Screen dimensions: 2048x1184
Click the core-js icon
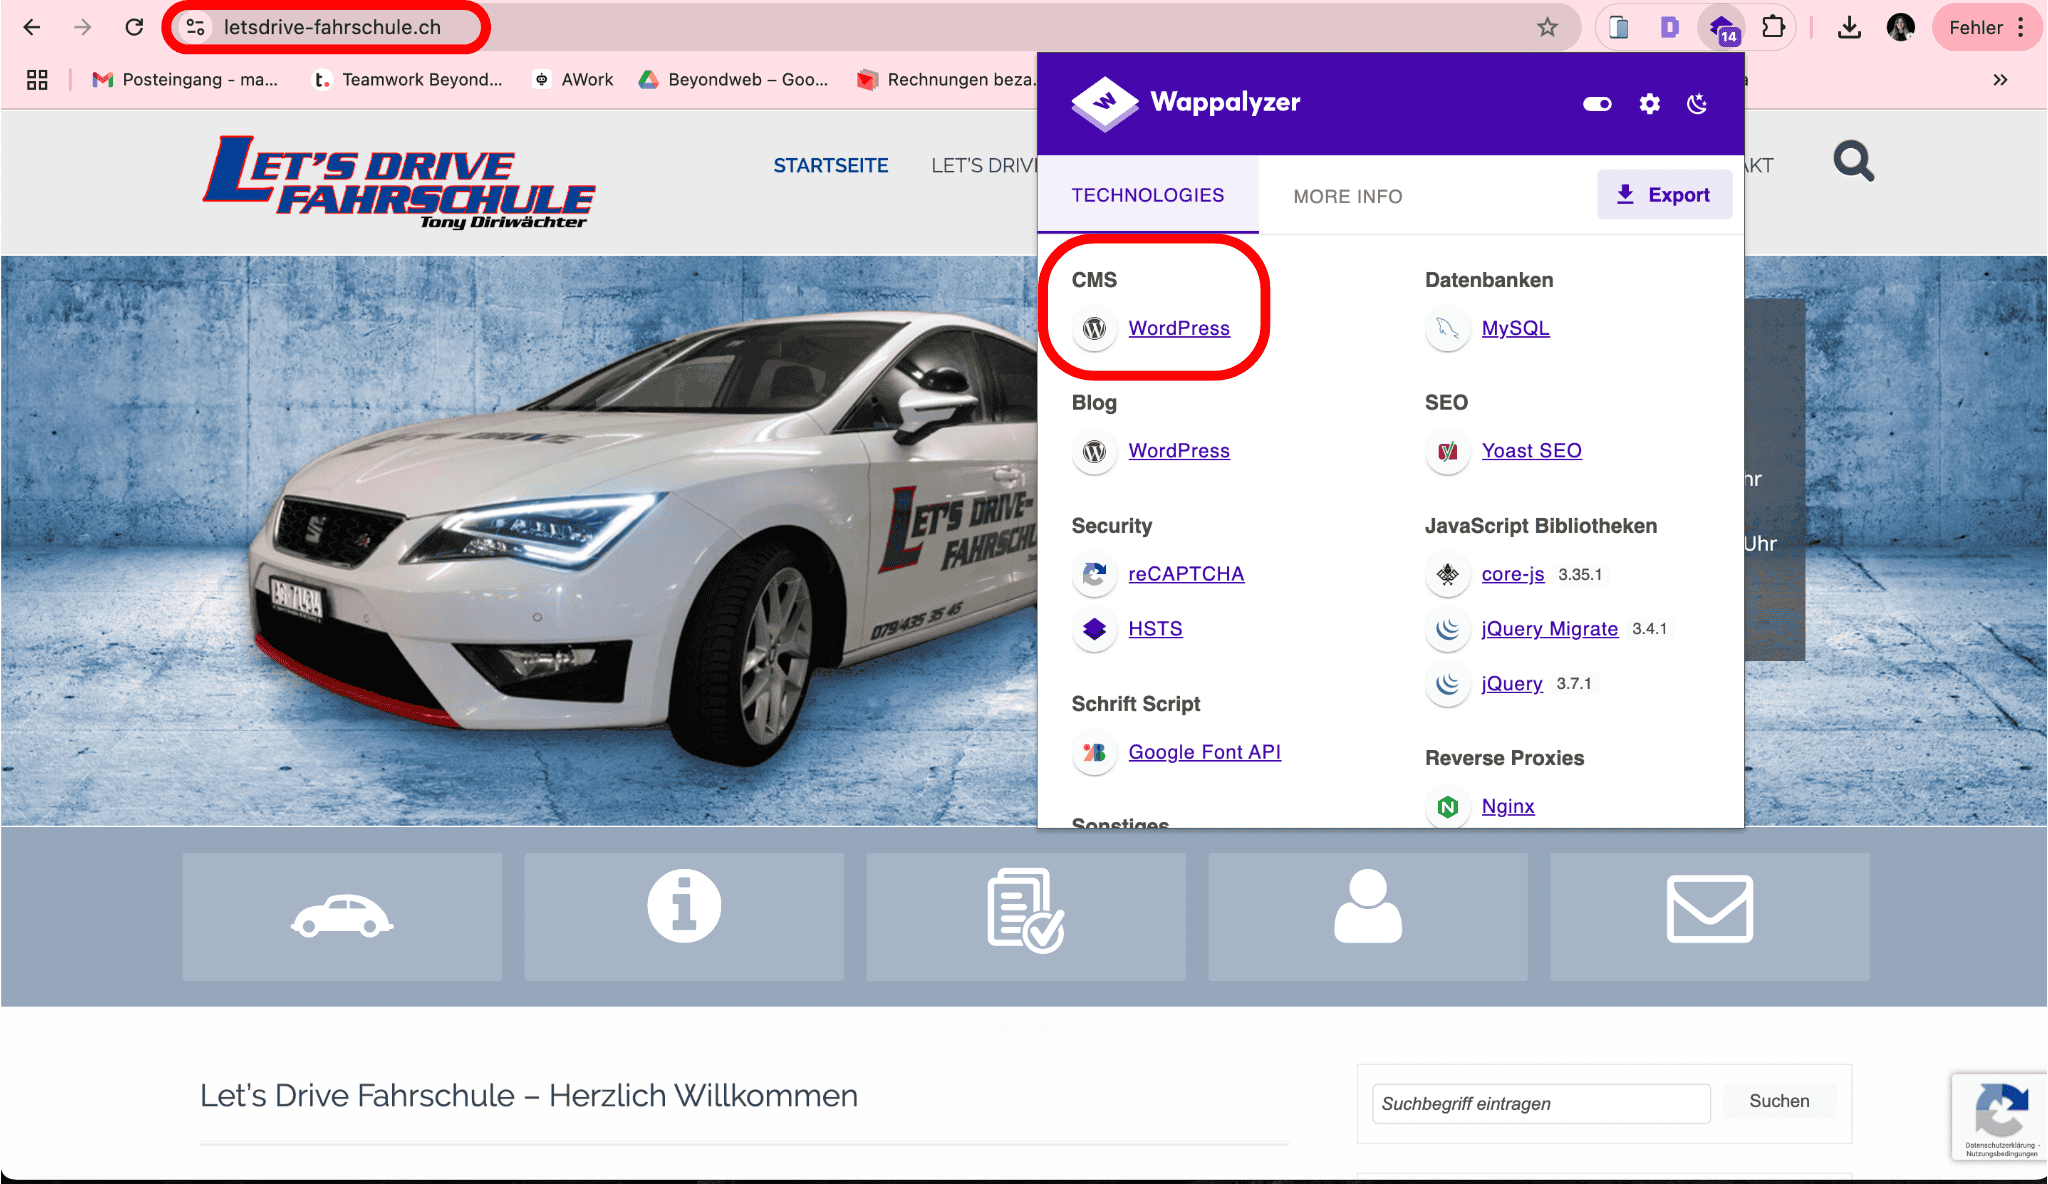click(x=1447, y=574)
